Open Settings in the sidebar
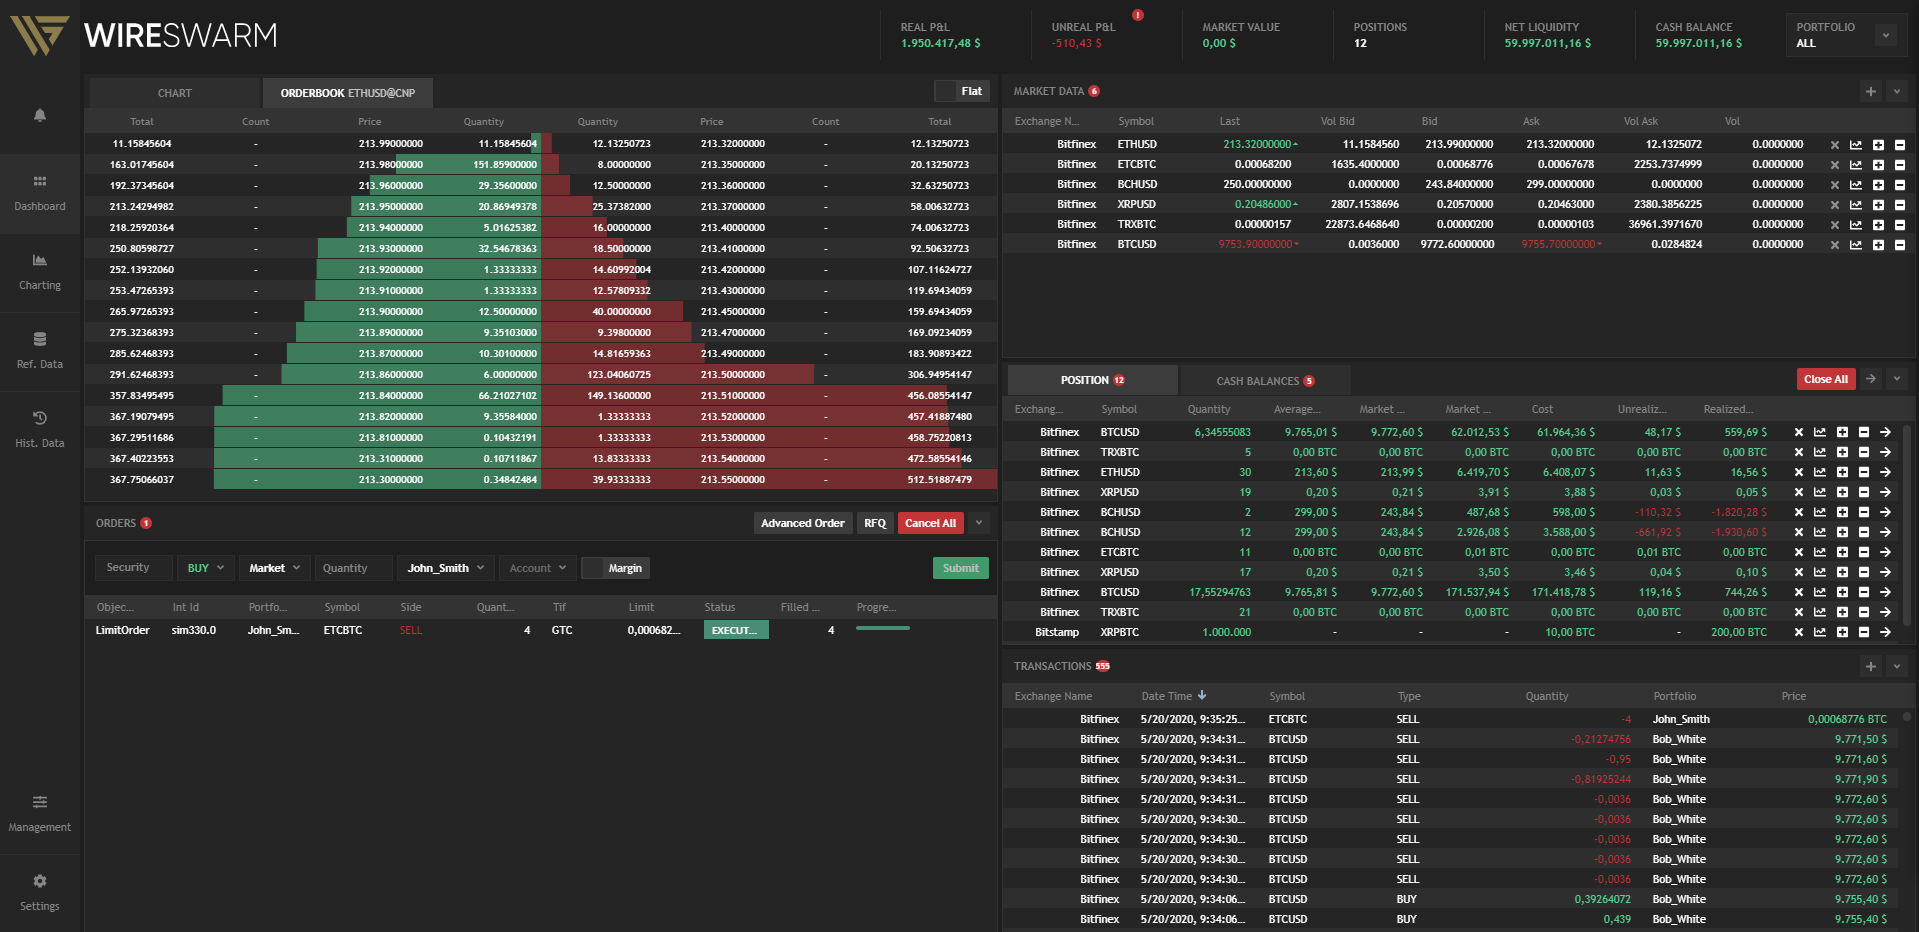Viewport: 1919px width, 932px height. [40, 893]
